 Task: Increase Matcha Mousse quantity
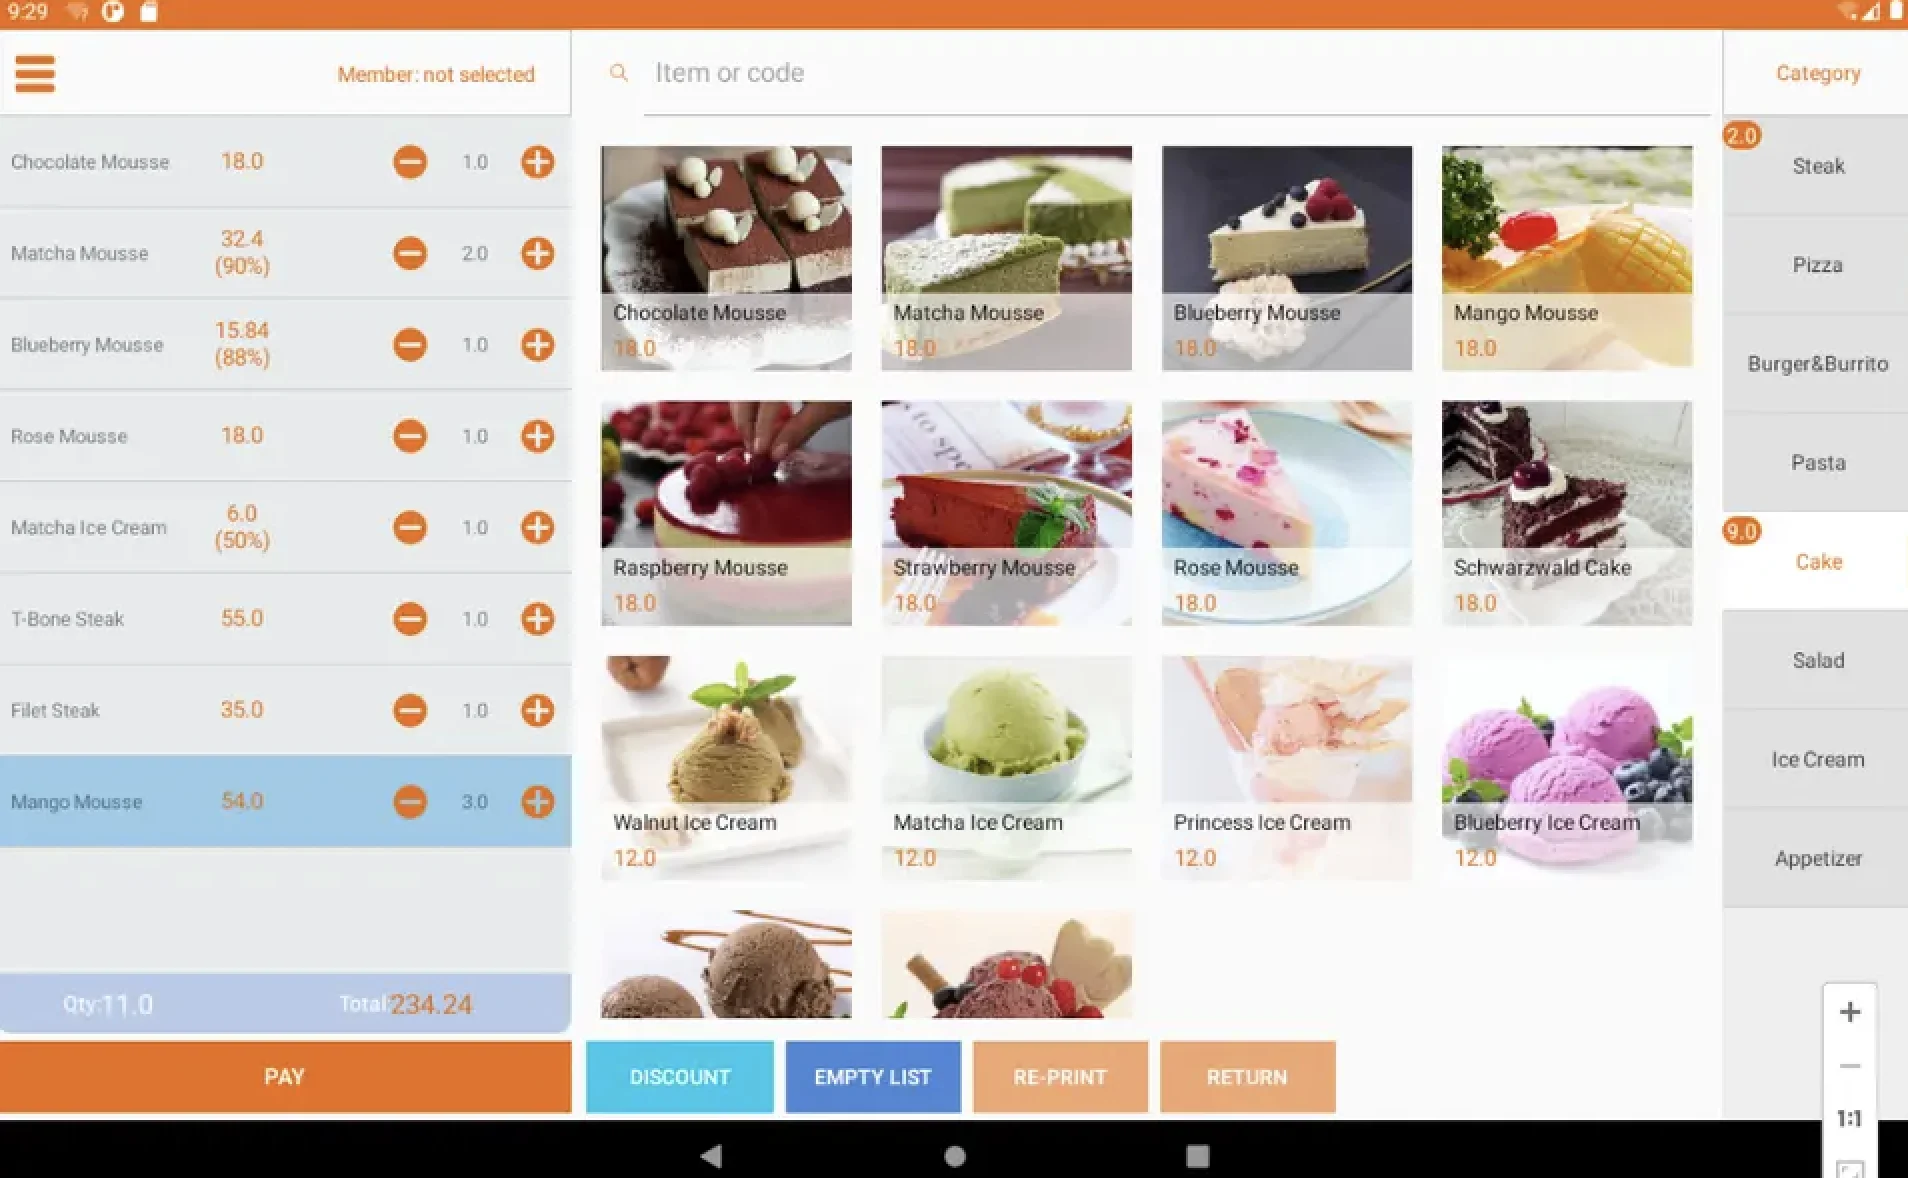(x=538, y=253)
